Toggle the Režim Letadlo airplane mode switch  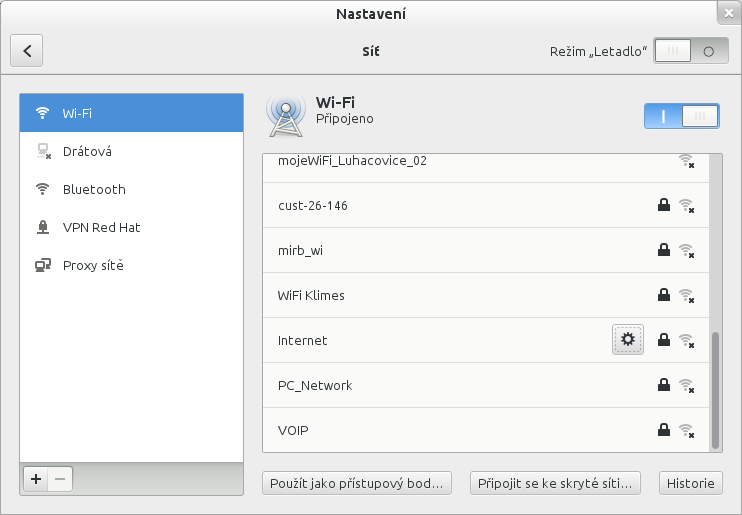pos(691,51)
